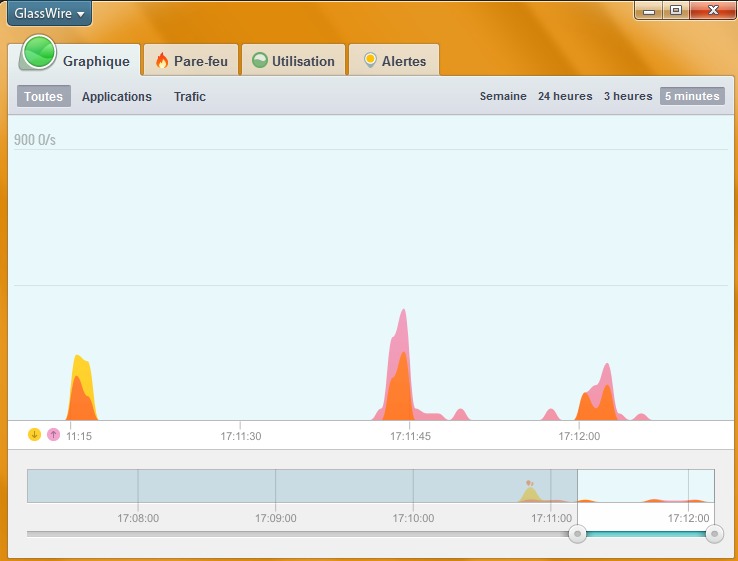
Task: Set time range to 24 heures
Action: pos(565,96)
